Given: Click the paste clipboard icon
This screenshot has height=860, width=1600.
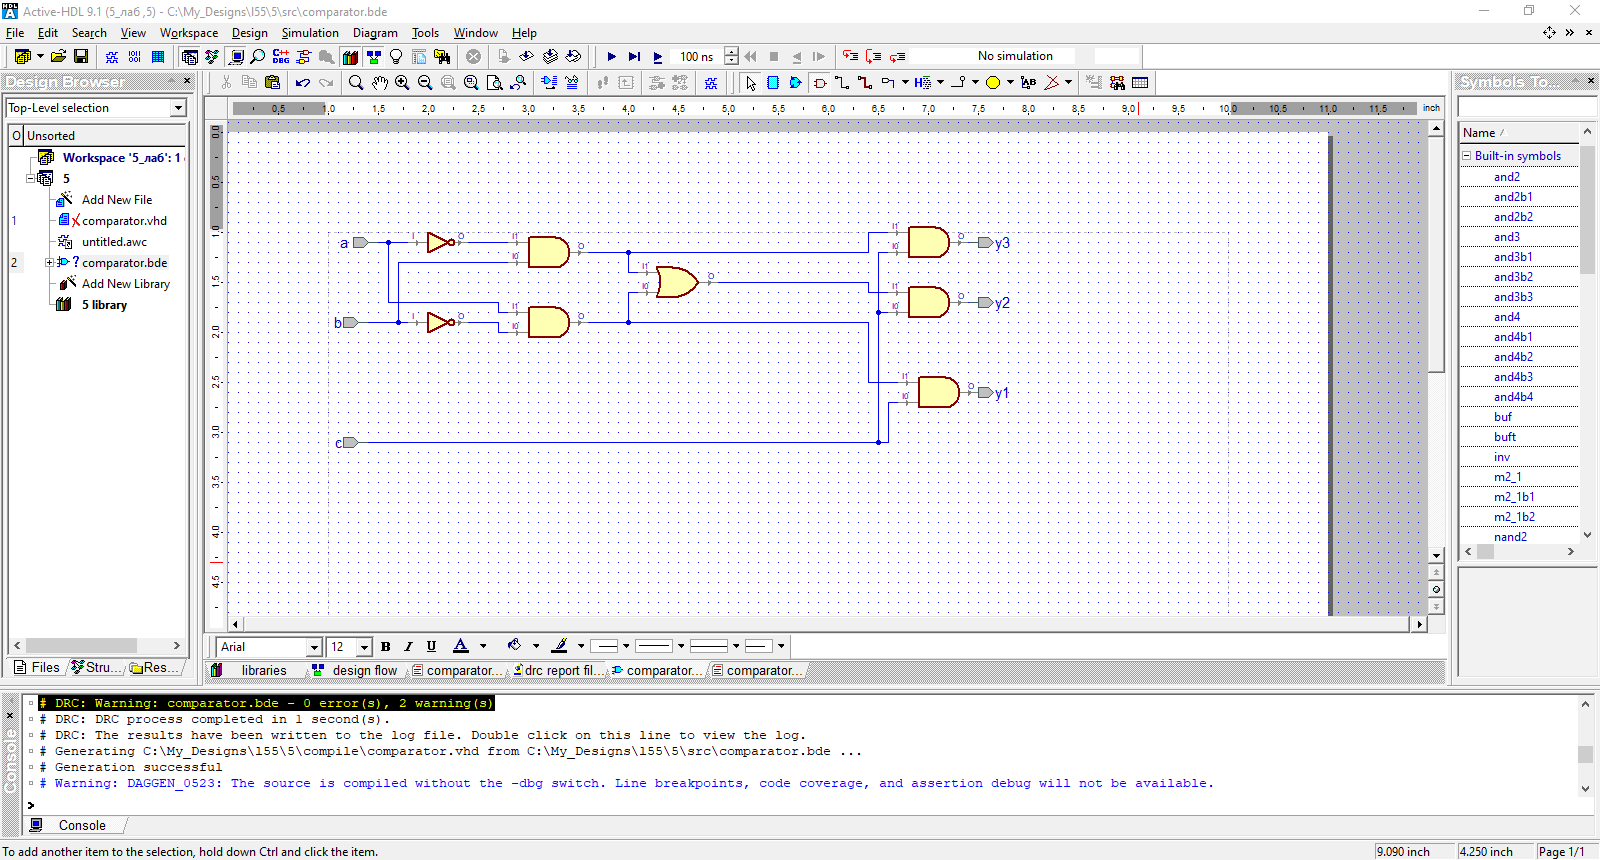Looking at the screenshot, I should [x=272, y=83].
